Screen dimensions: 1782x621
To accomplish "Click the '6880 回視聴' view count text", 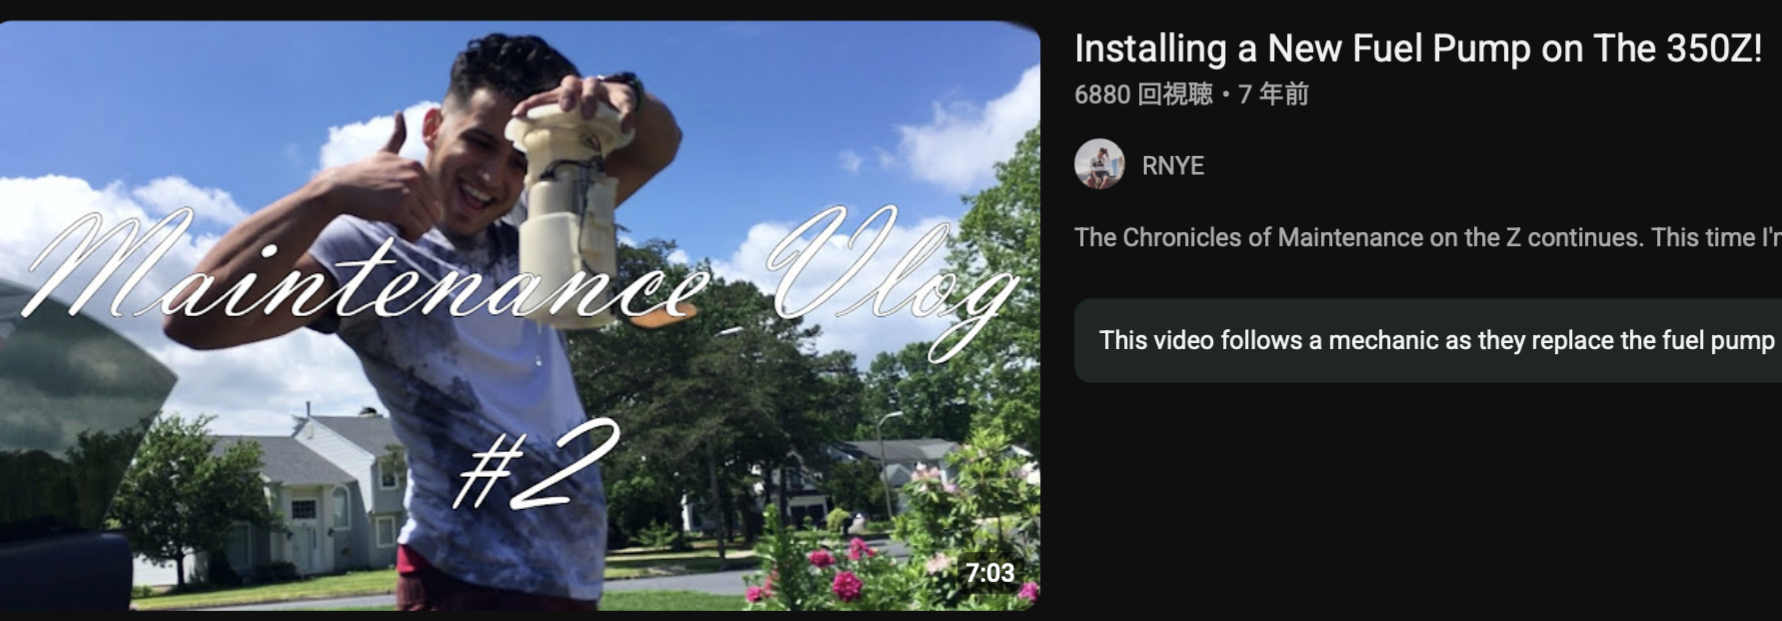I will click(x=1143, y=94).
